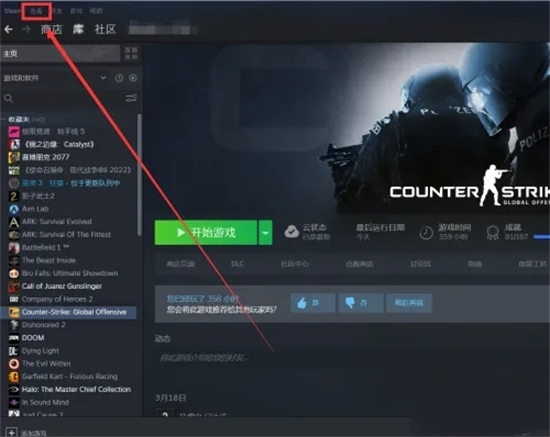Select ARK: Survival Of The Fittest
The image size is (550, 437).
tap(66, 235)
